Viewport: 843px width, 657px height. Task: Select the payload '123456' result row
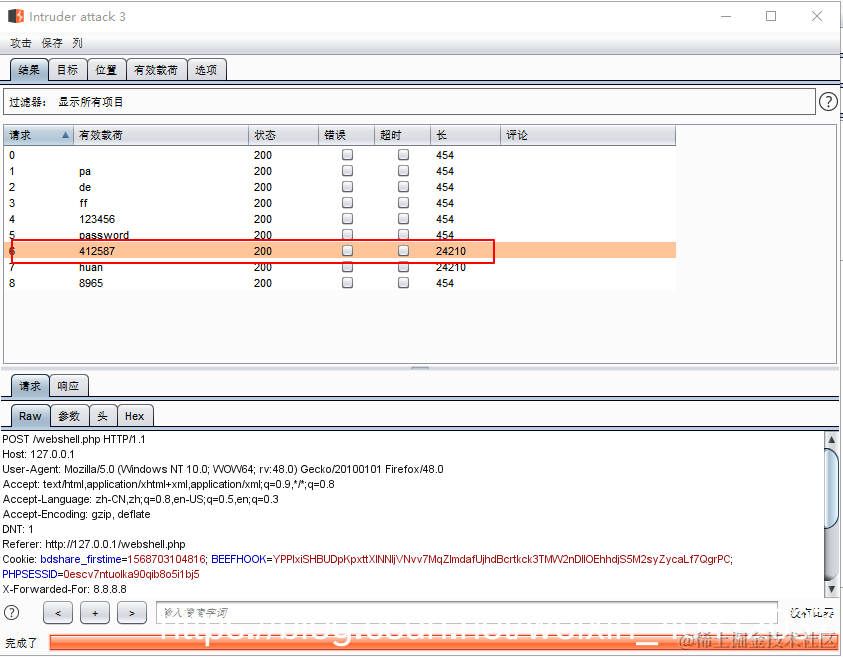click(340, 219)
